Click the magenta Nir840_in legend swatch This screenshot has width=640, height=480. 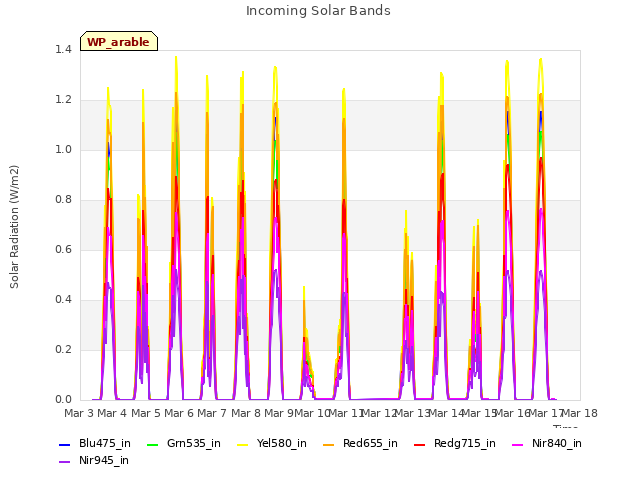tap(518, 444)
